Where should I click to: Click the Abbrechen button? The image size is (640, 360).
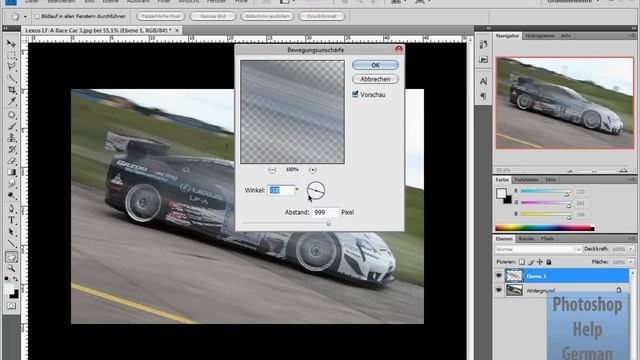click(375, 79)
